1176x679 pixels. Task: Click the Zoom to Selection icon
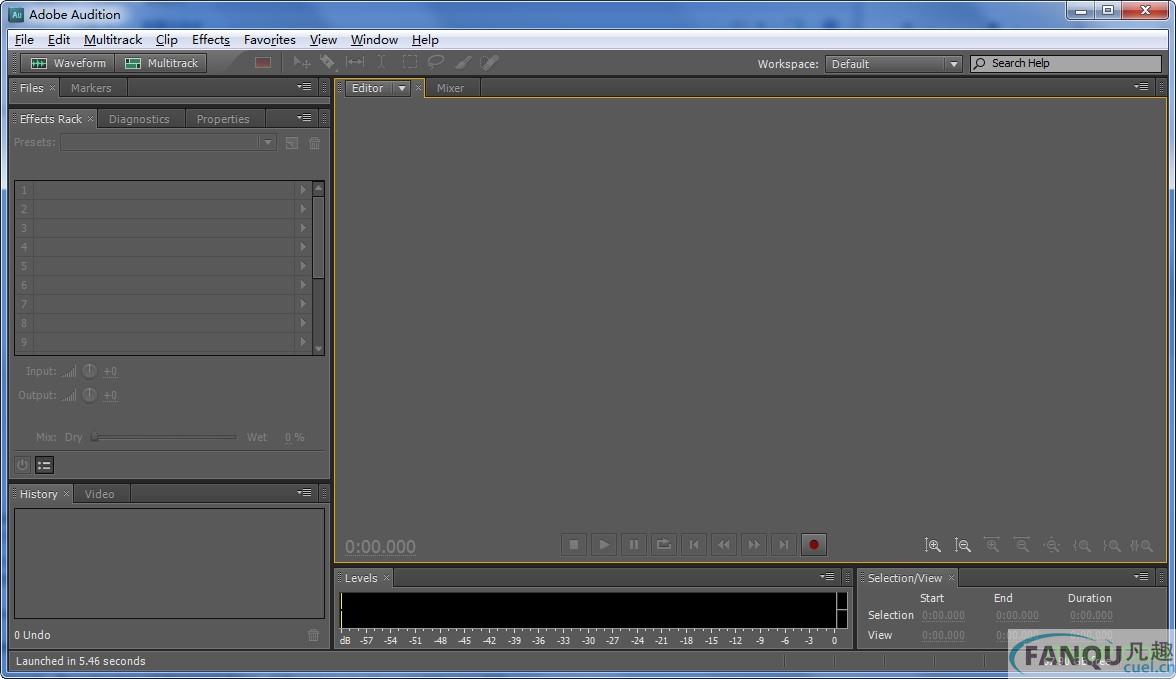click(x=1142, y=545)
